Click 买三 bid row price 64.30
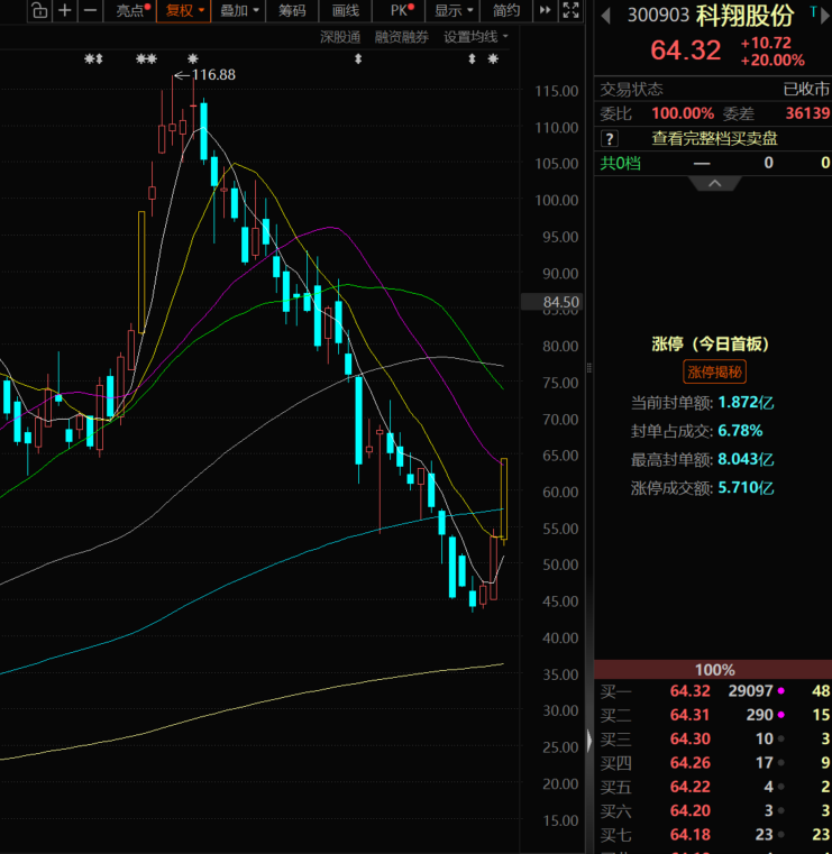Viewport: 832px width, 854px height. [x=690, y=739]
